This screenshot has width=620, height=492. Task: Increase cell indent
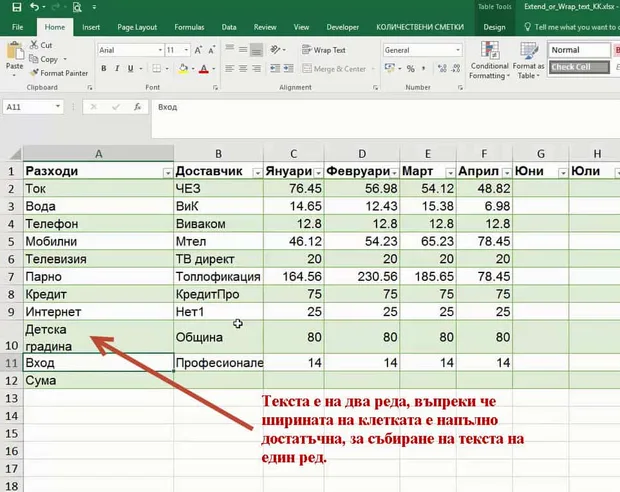pos(289,69)
